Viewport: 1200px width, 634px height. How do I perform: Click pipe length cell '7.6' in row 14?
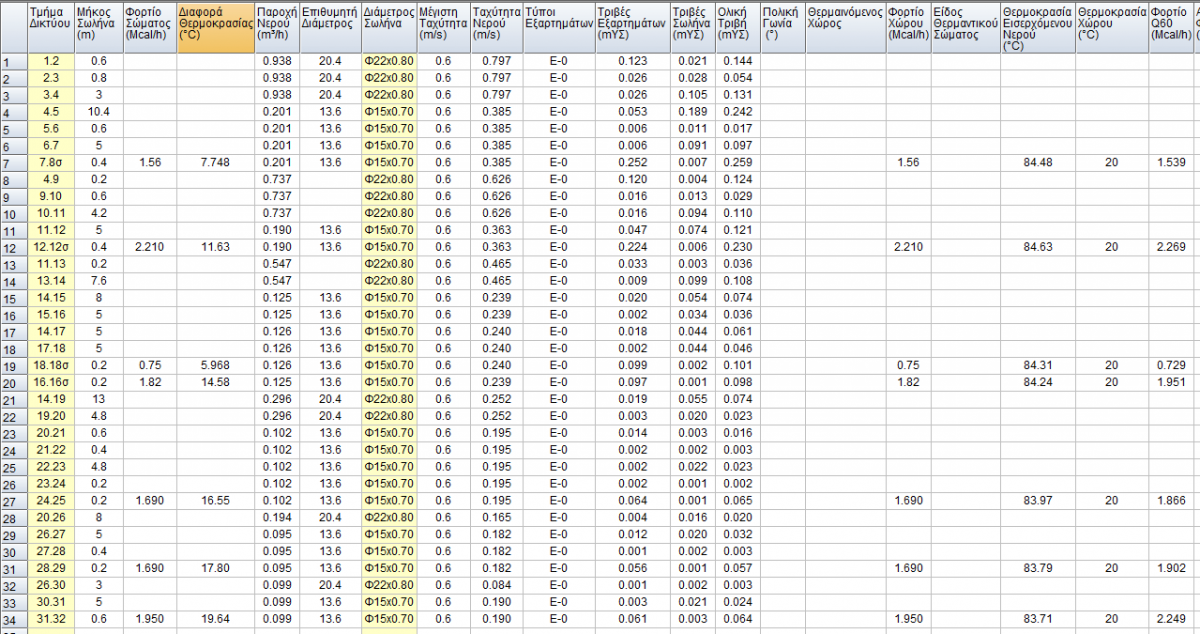click(99, 281)
